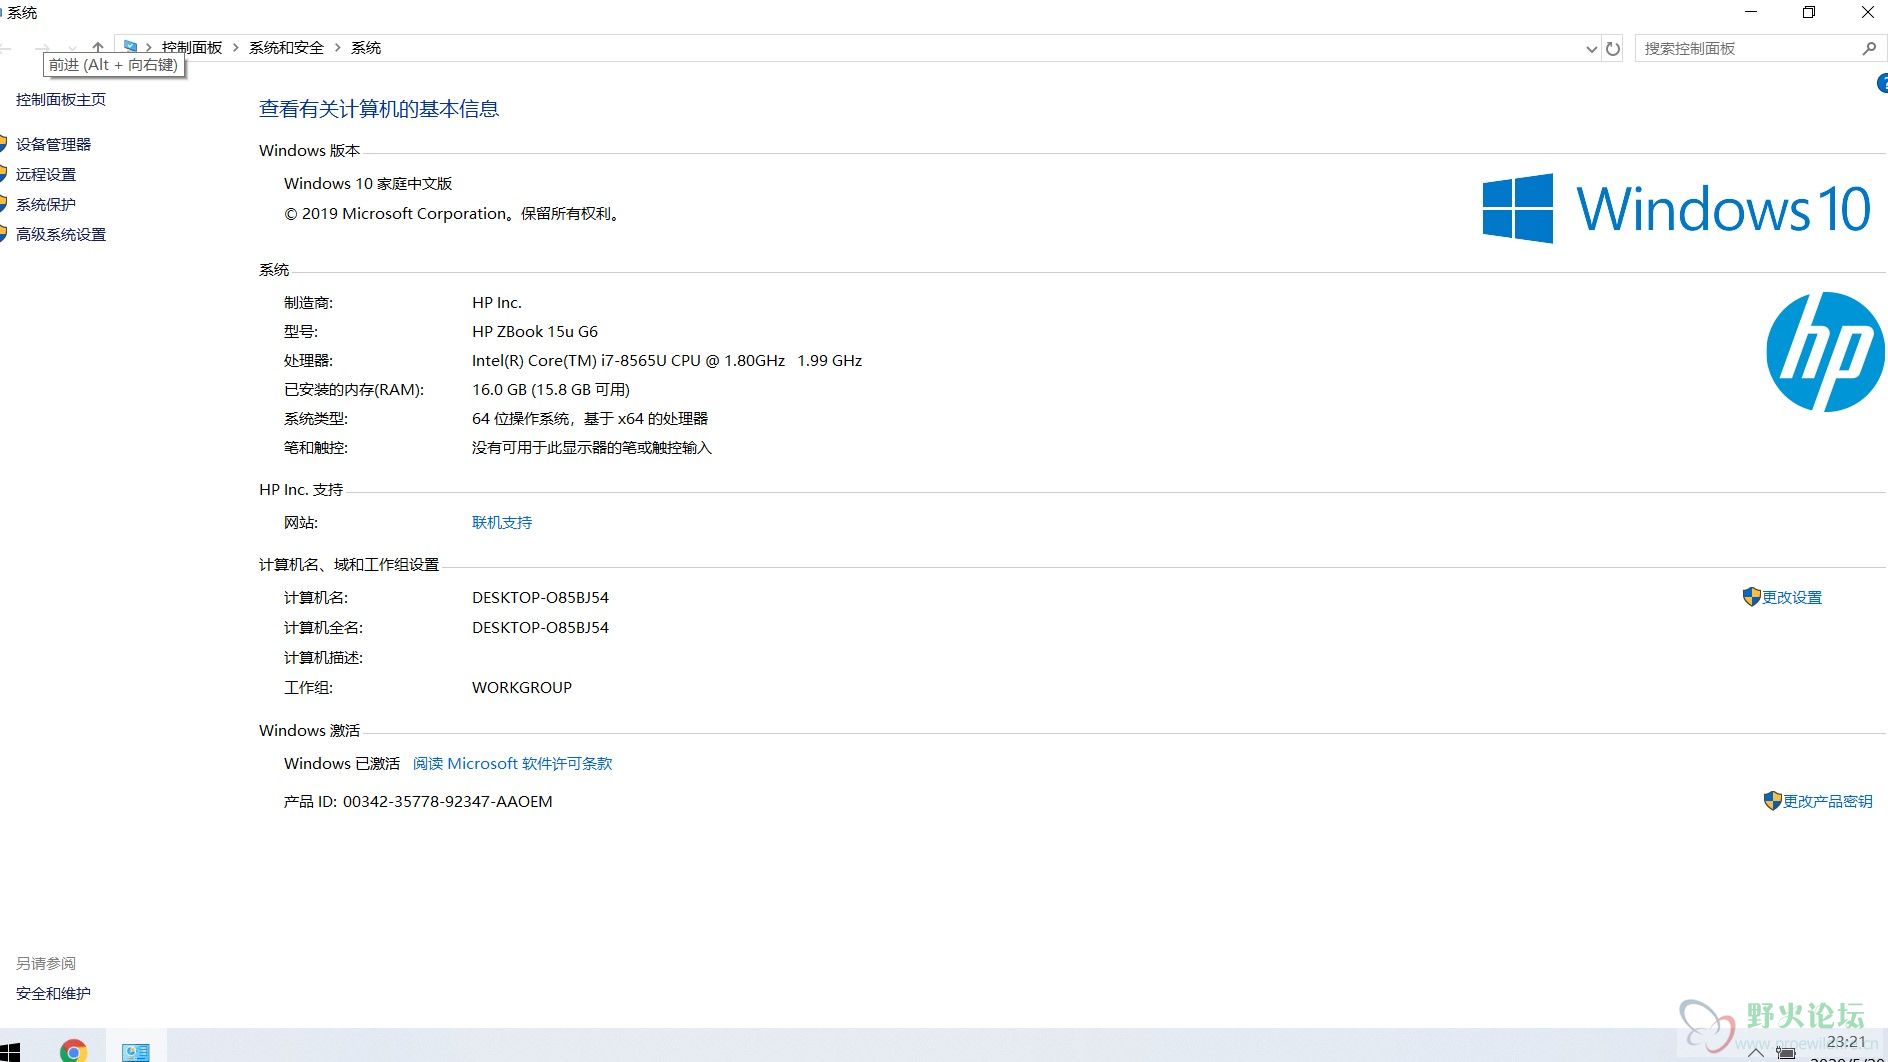Click the refresh button in address bar
Screen dimensions: 1888x1062
[1613, 48]
